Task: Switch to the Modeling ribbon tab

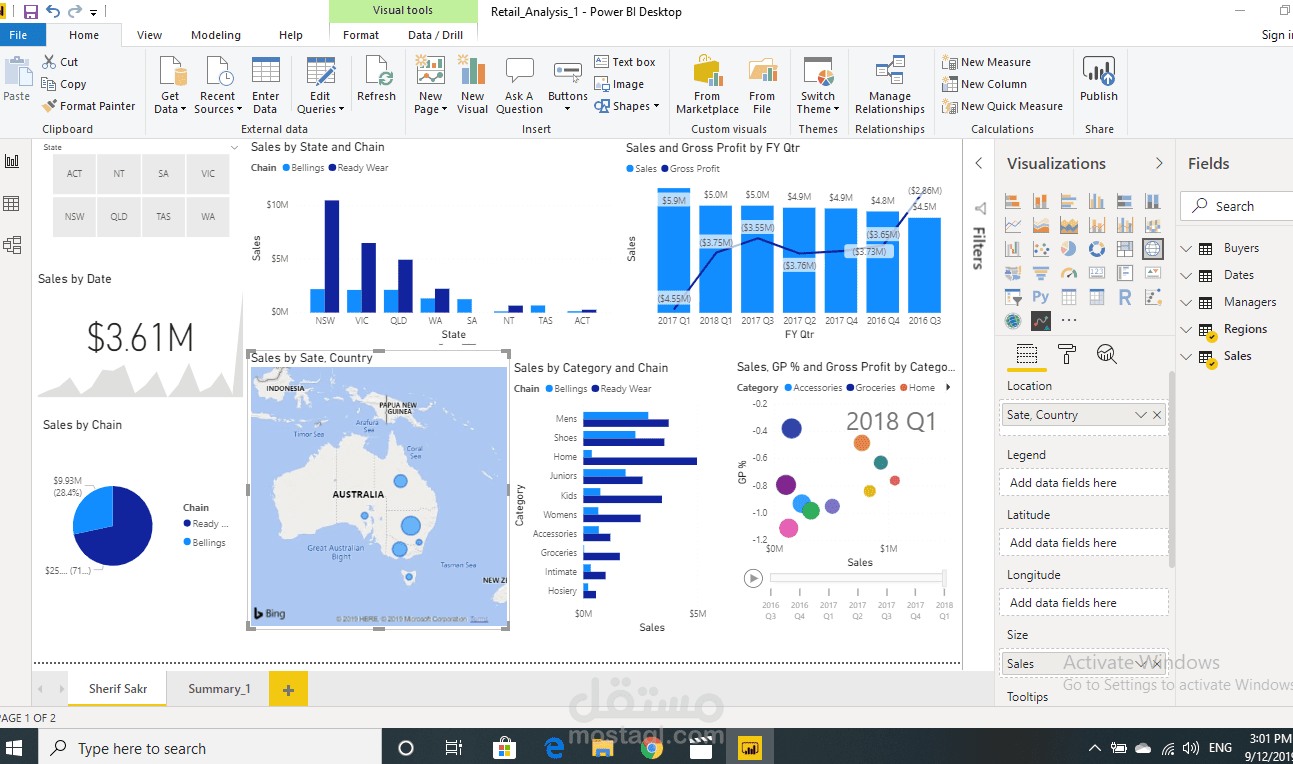Action: [216, 35]
